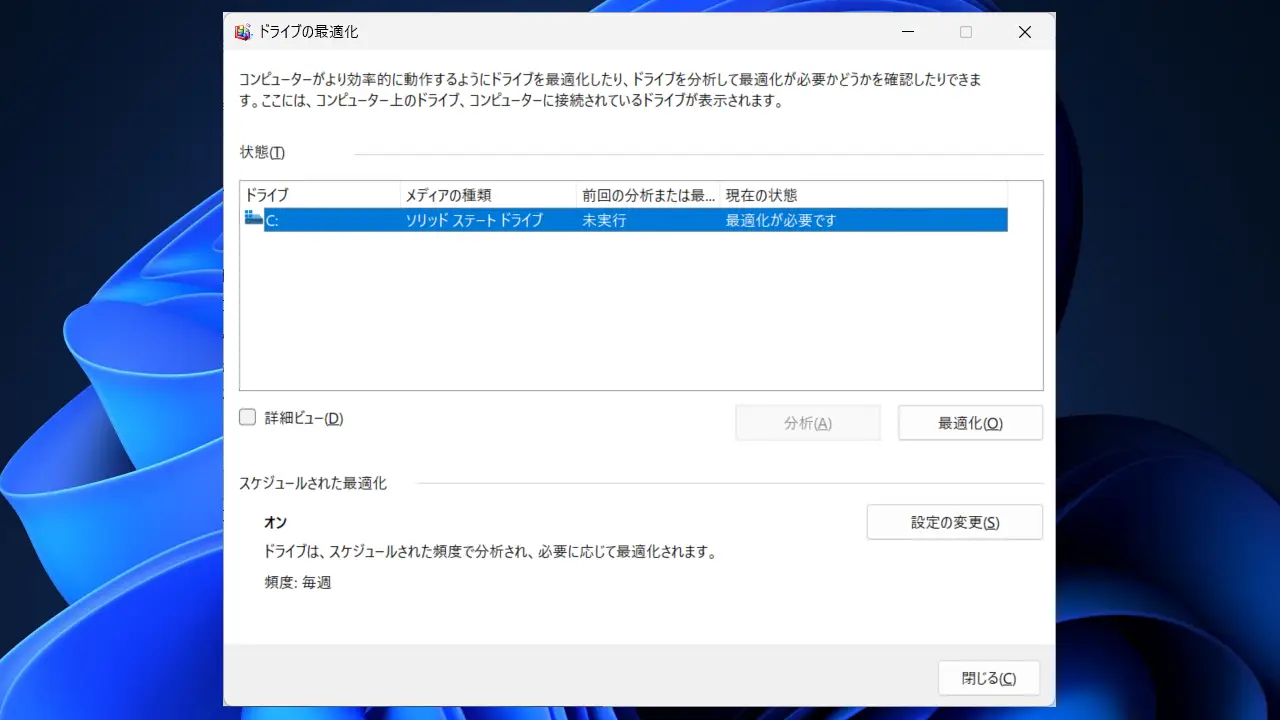
Task: Click the greyed-out 分析(A) button
Action: click(x=807, y=423)
